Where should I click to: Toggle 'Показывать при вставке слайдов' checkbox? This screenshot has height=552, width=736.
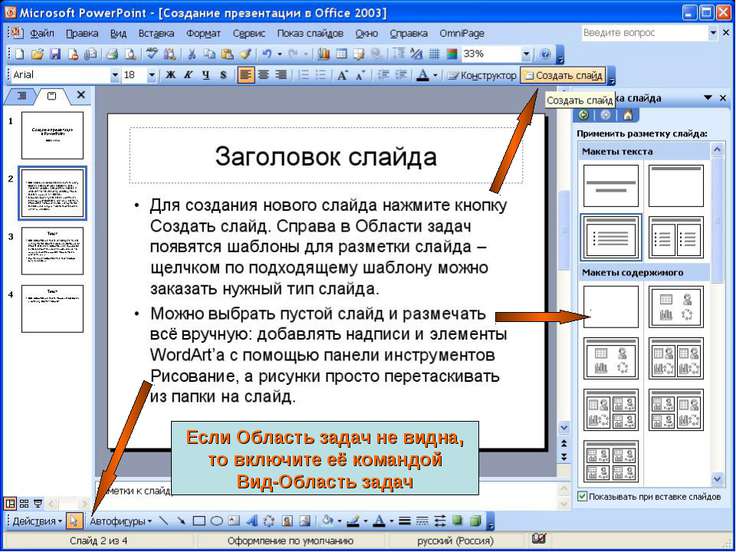[583, 496]
